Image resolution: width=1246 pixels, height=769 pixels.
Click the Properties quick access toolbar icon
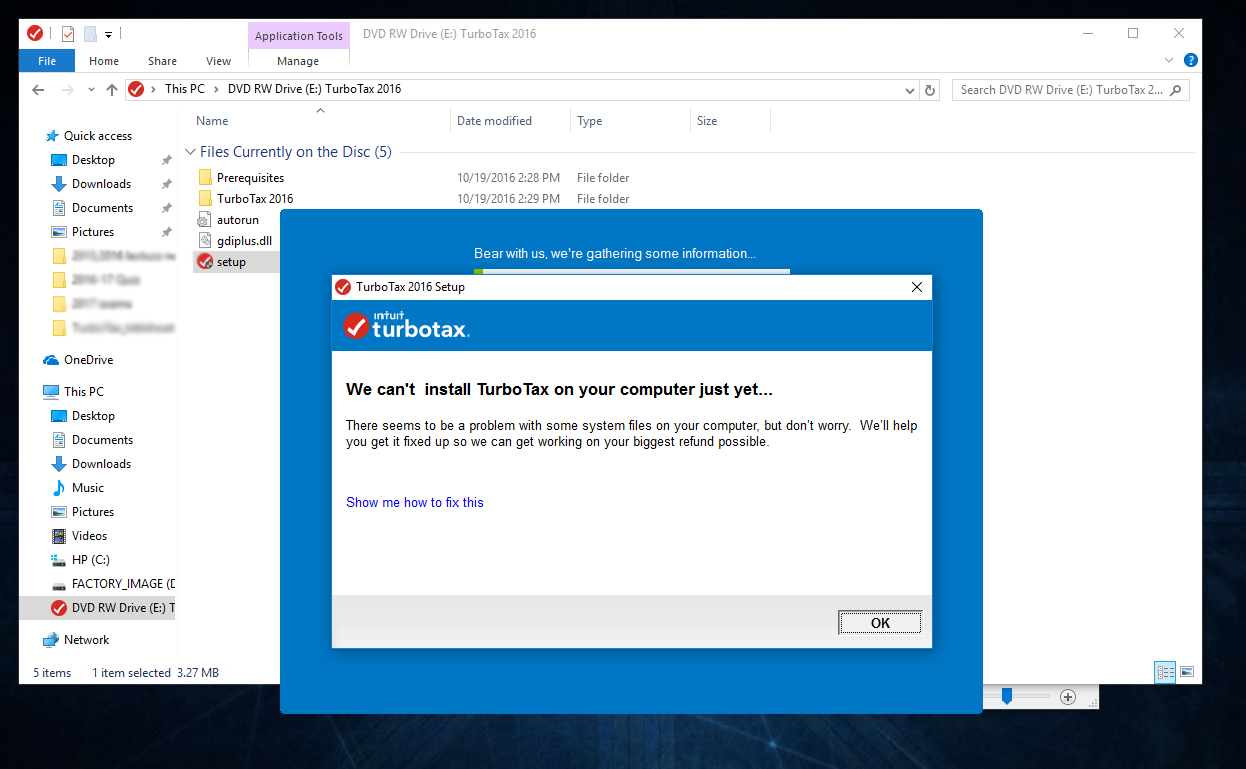(x=68, y=34)
